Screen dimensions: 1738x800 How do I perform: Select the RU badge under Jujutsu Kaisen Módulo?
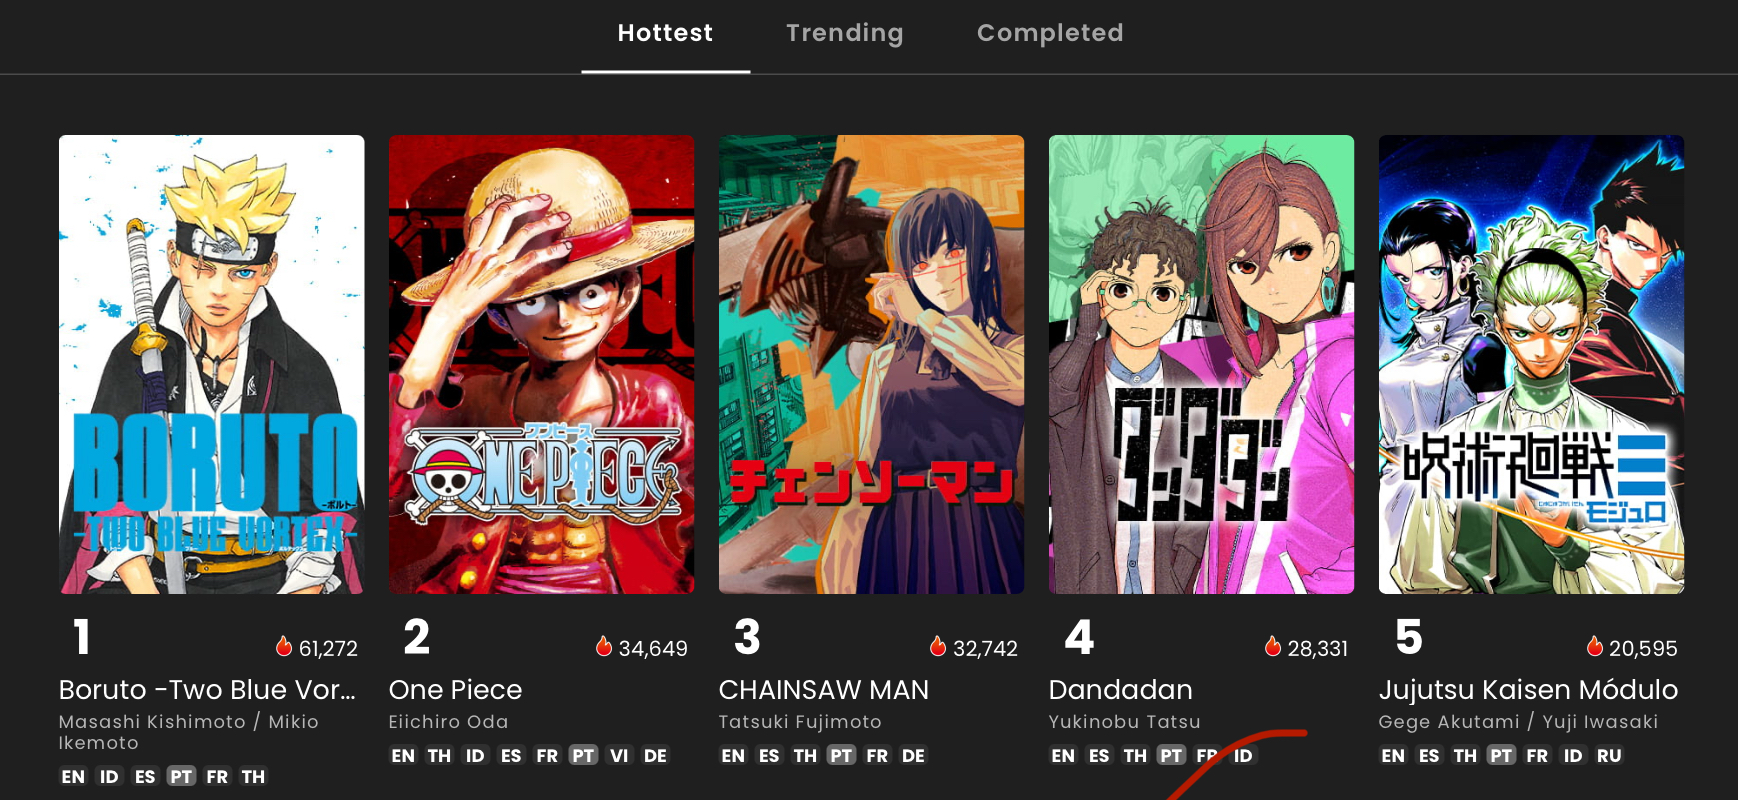point(1609,755)
